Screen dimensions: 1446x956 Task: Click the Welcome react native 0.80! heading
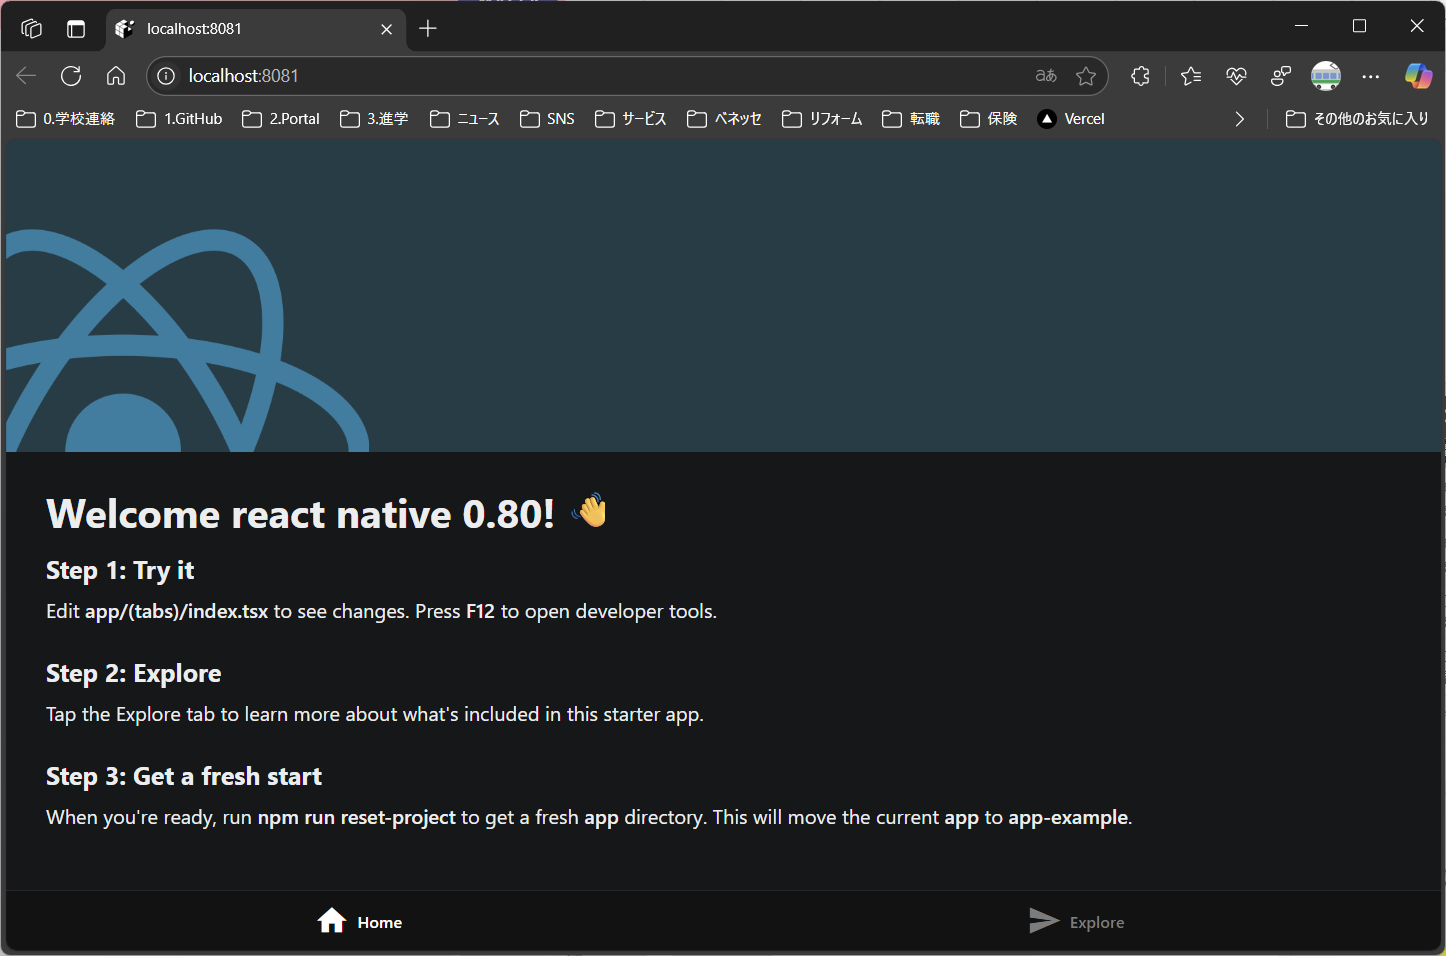300,514
